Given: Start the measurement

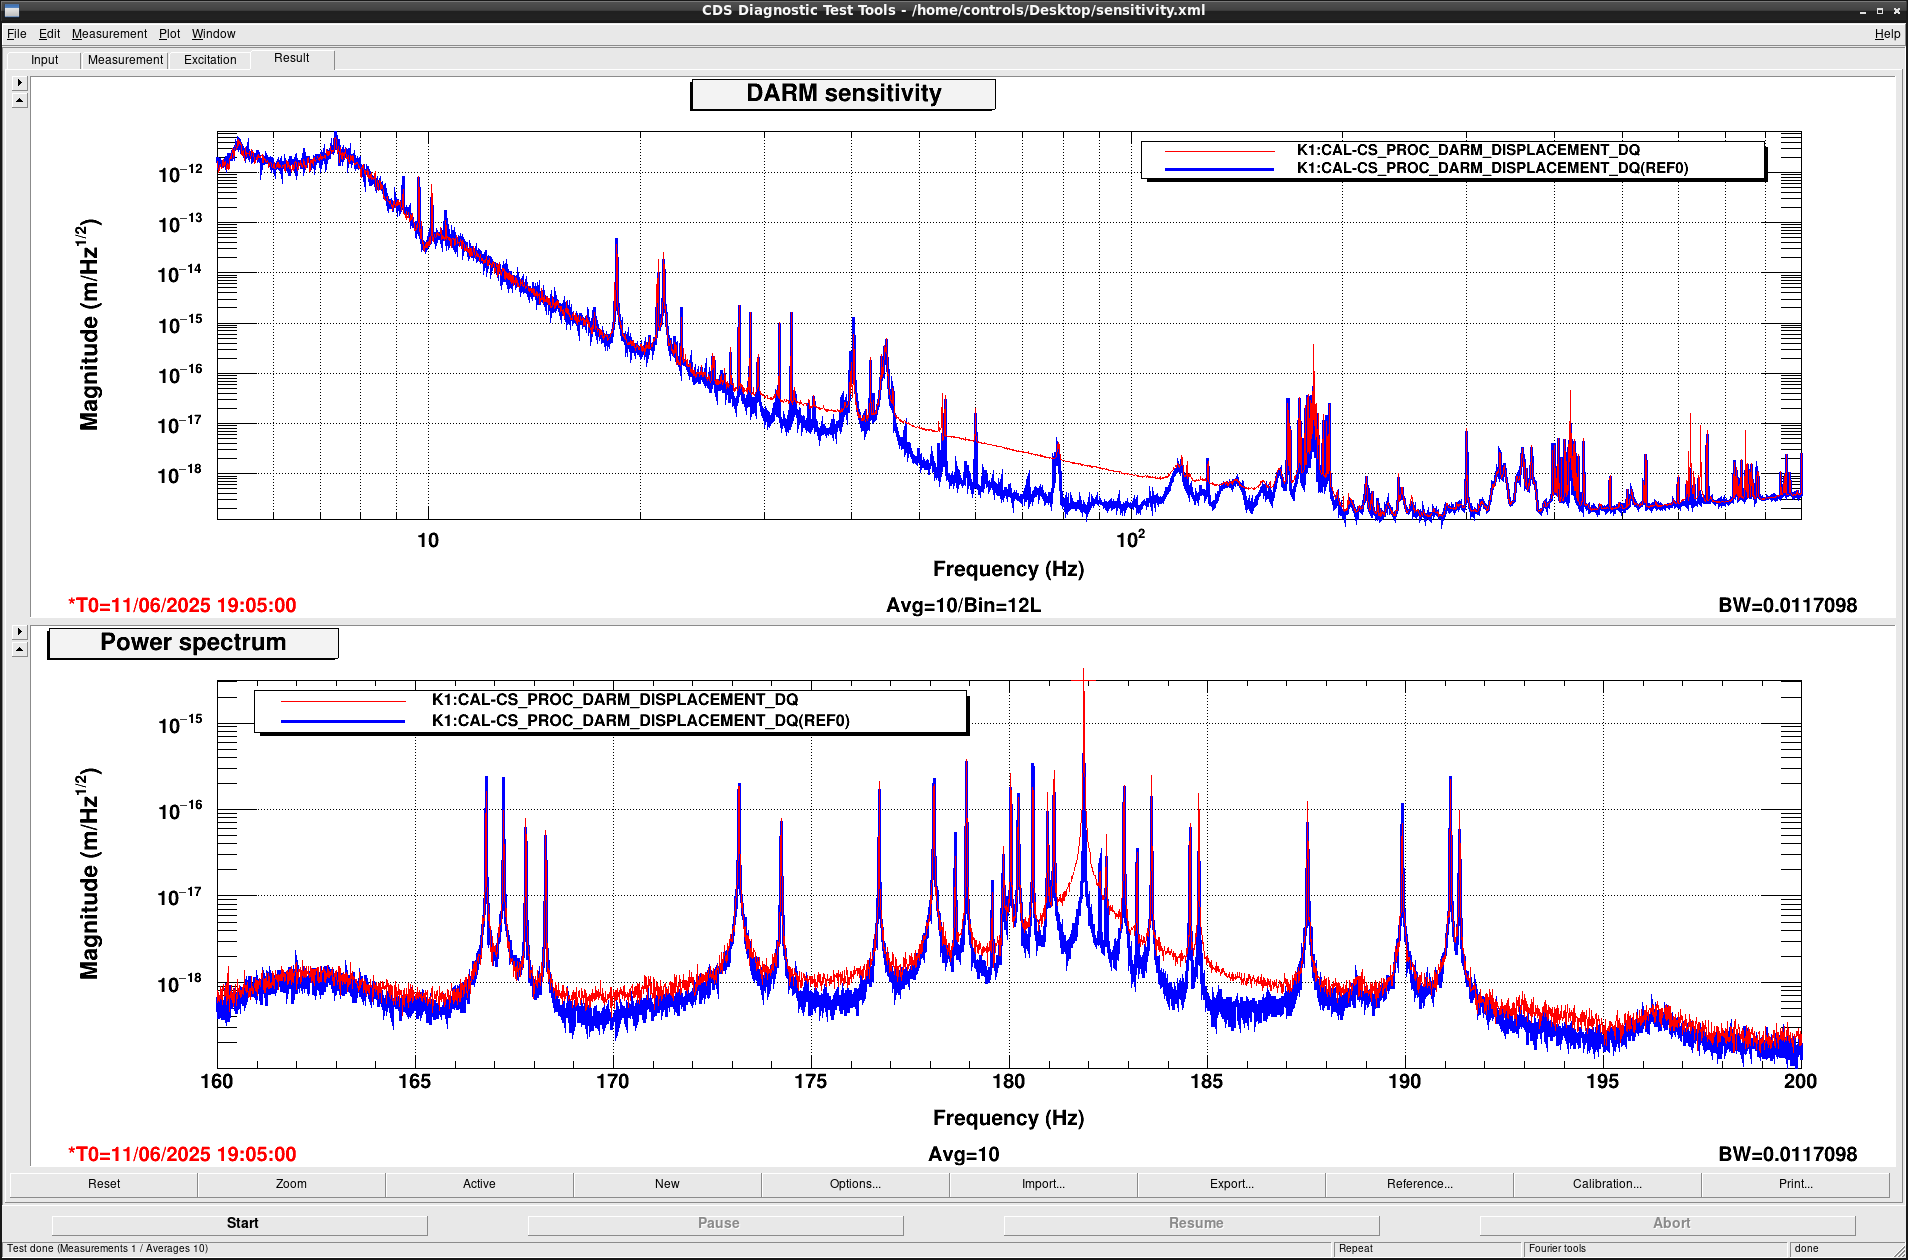Looking at the screenshot, I should click(x=241, y=1223).
